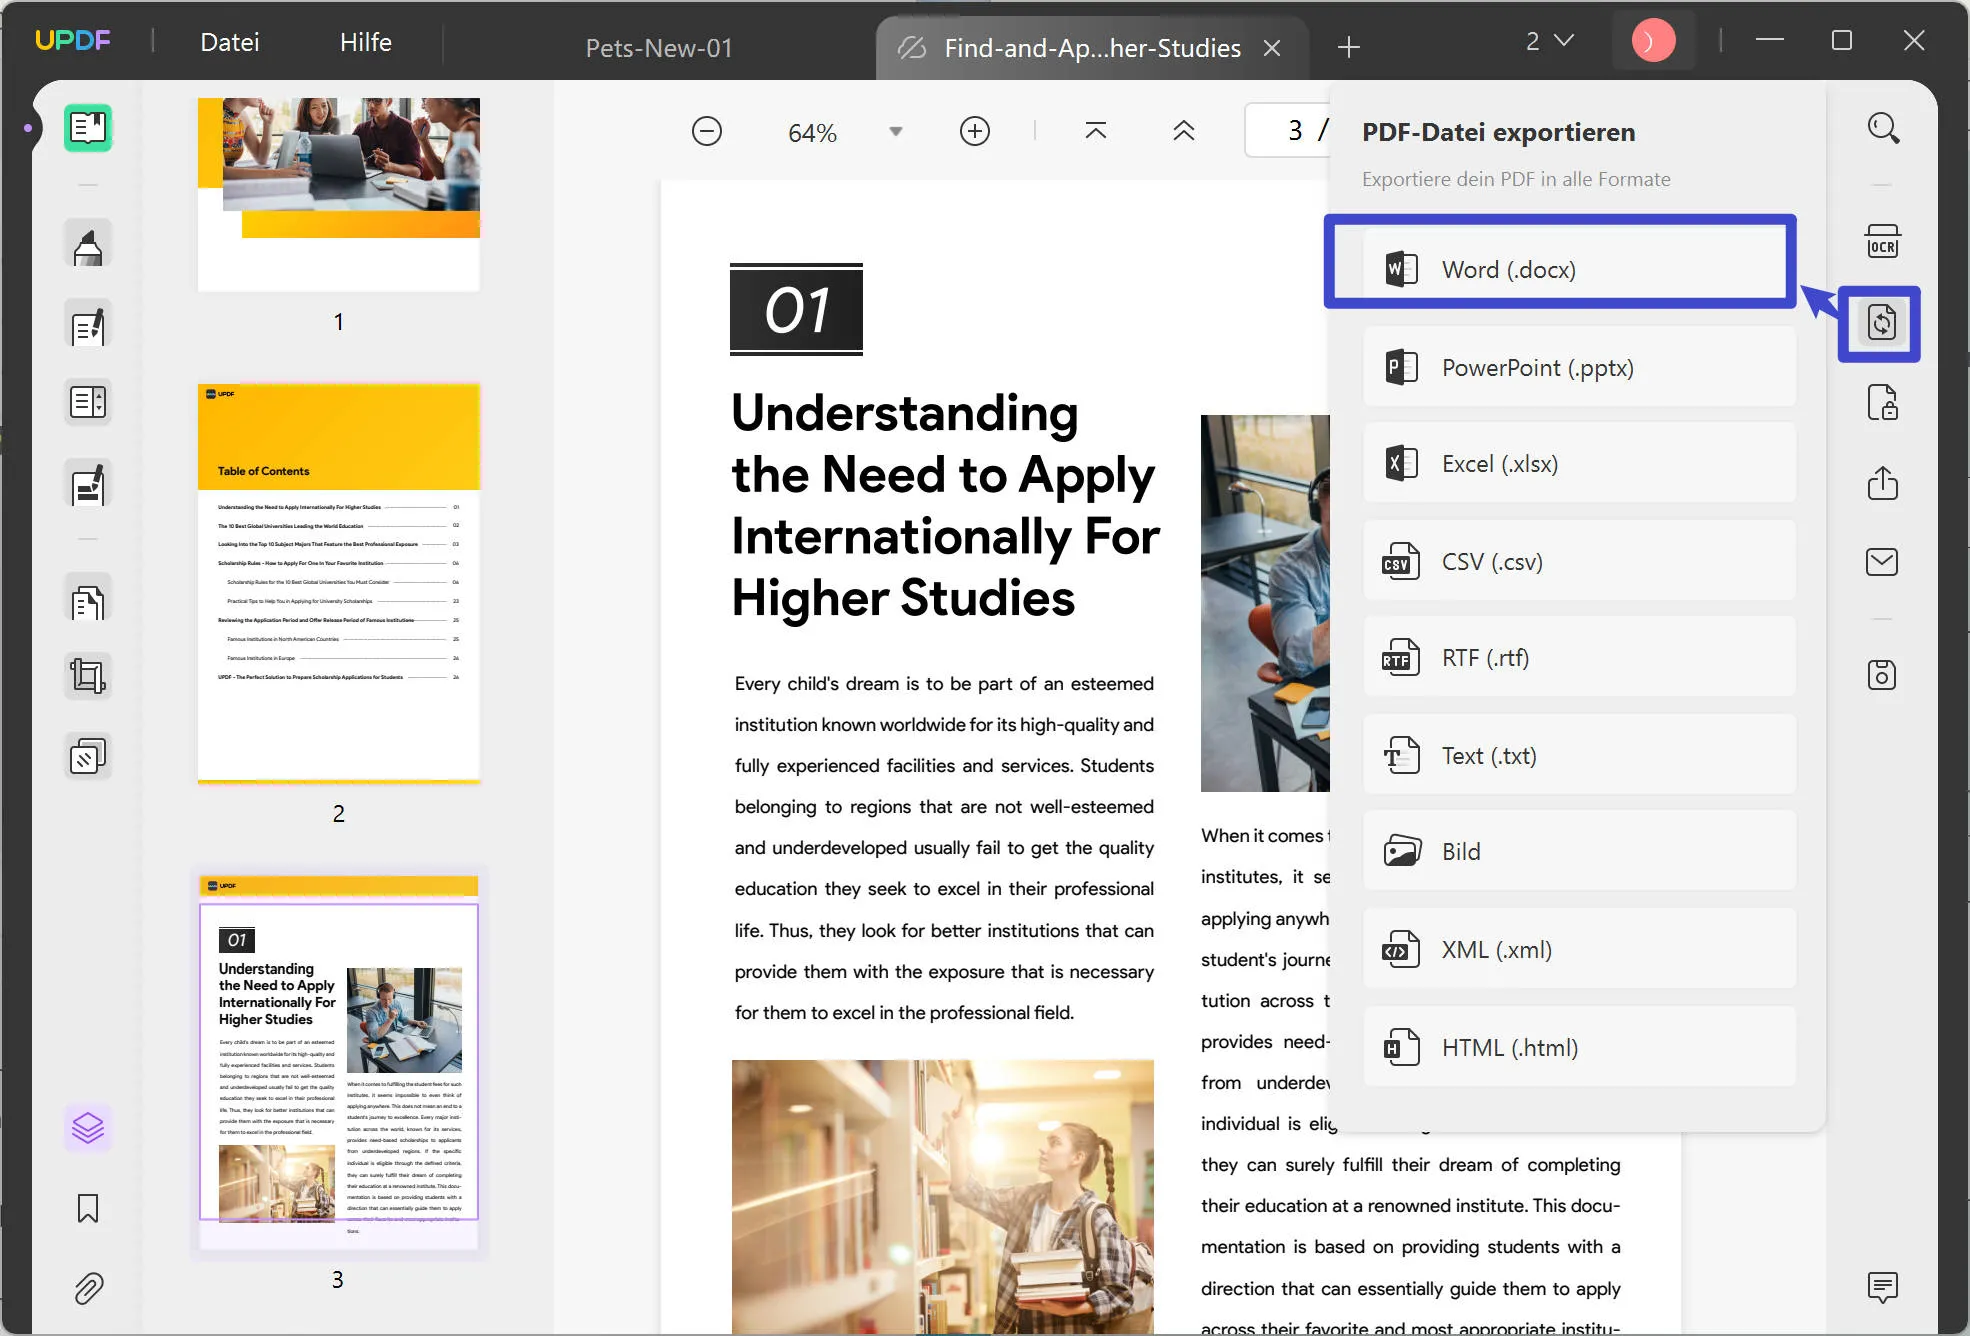Send the PDF by email icon

pyautogui.click(x=1882, y=562)
